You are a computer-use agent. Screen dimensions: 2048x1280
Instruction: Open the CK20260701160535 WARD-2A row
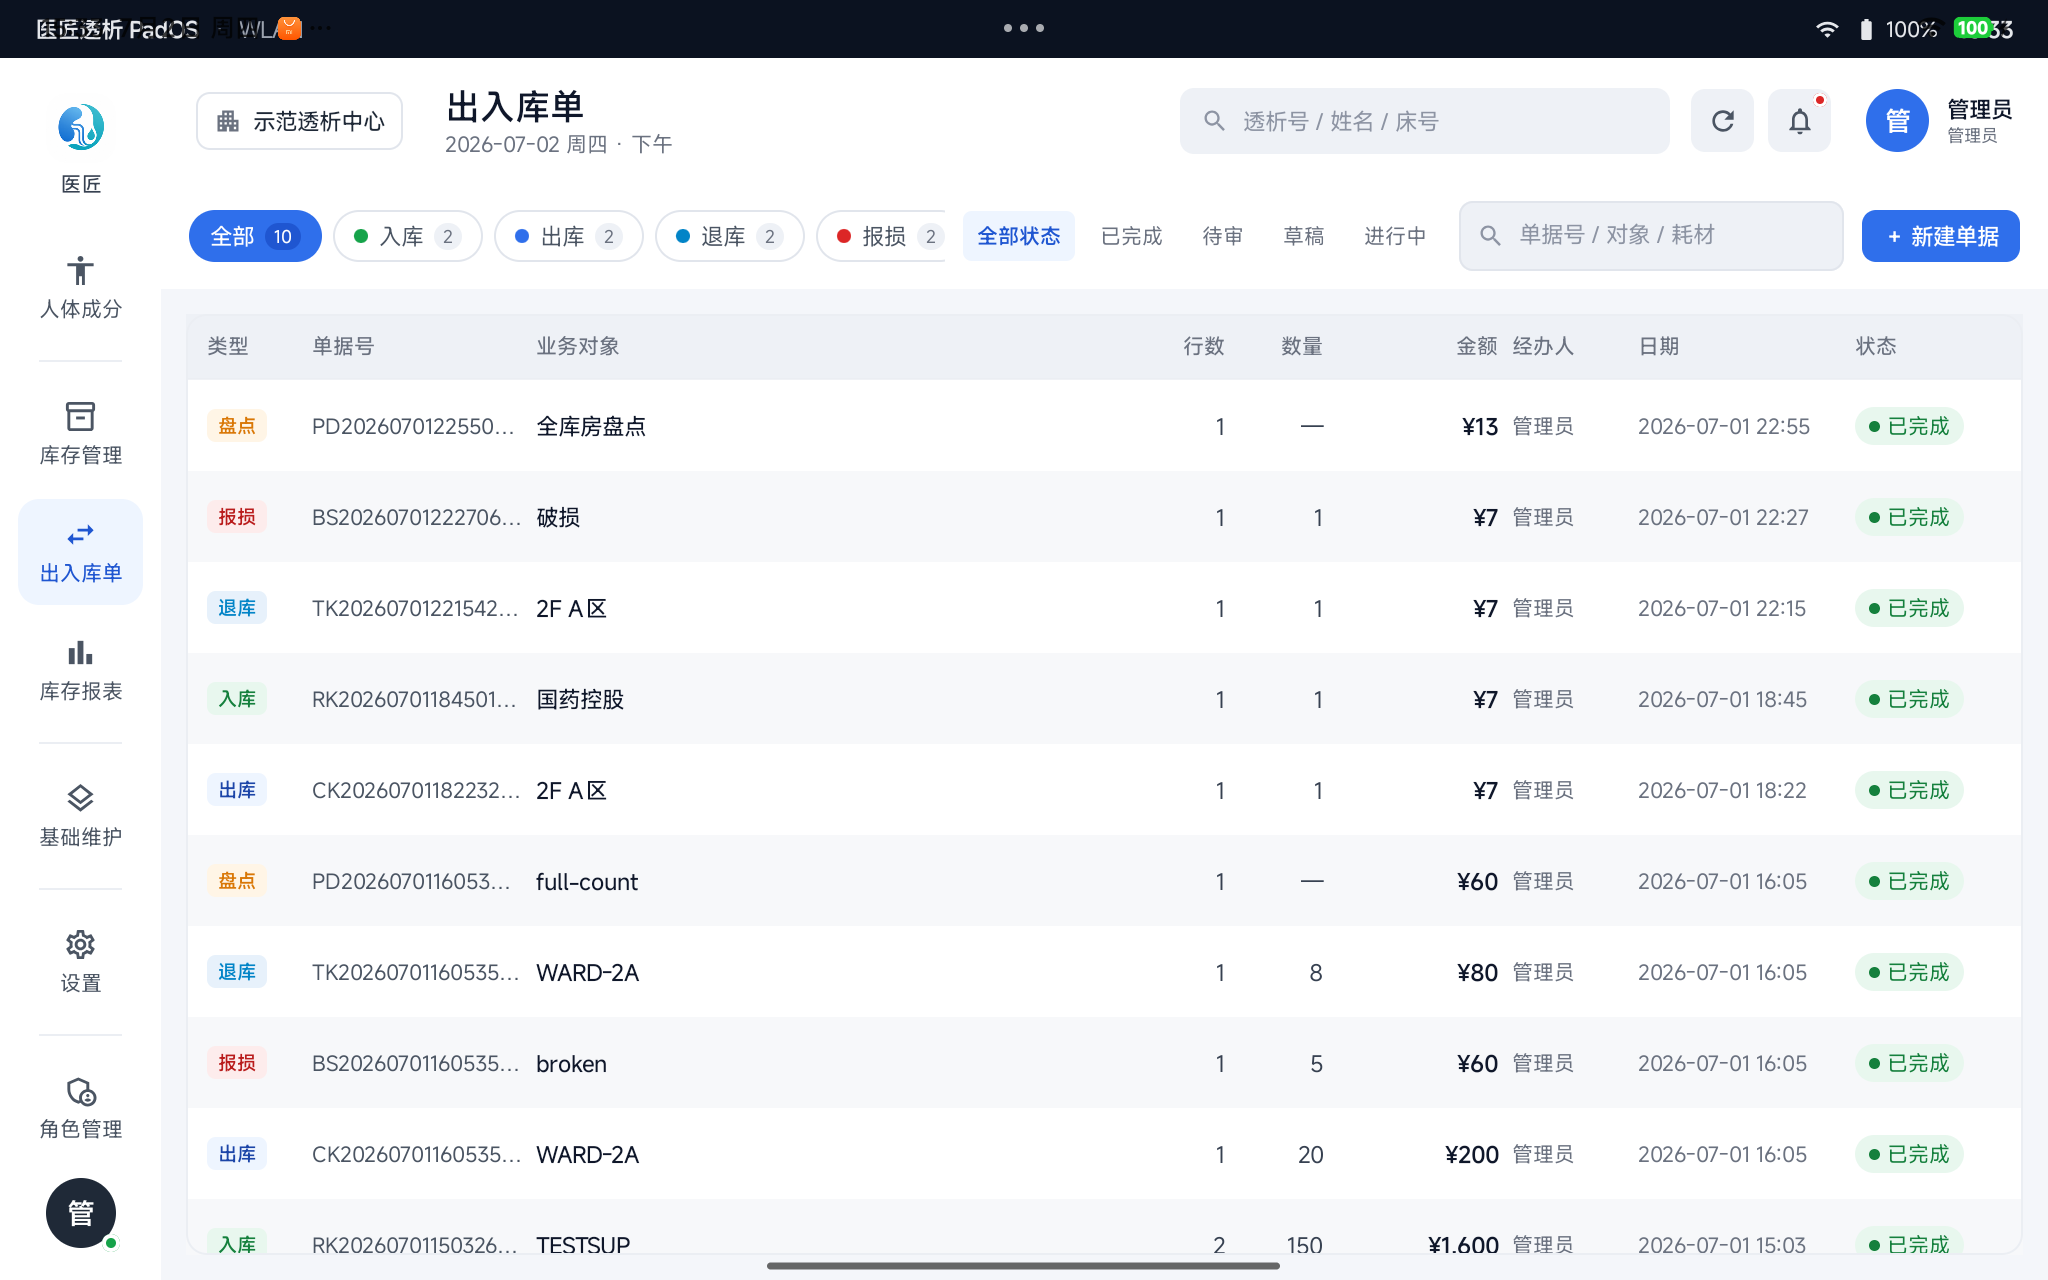[x=1104, y=1154]
